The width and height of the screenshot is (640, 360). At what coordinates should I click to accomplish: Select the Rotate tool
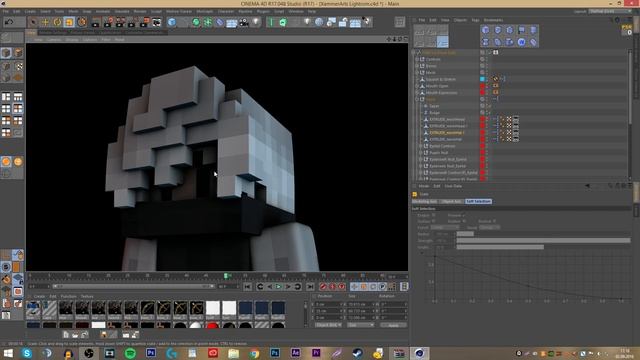(x=58, y=22)
